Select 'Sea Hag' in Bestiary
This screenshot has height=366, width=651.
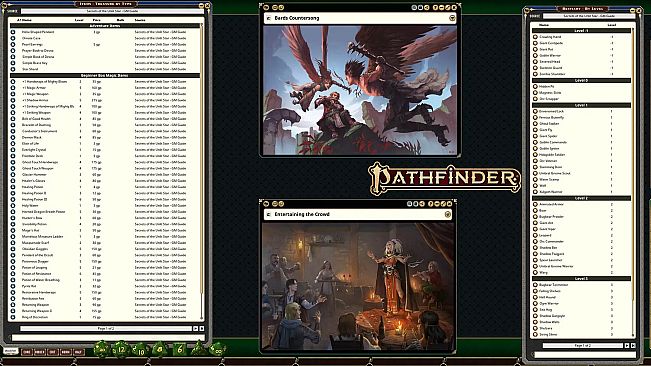[581, 310]
